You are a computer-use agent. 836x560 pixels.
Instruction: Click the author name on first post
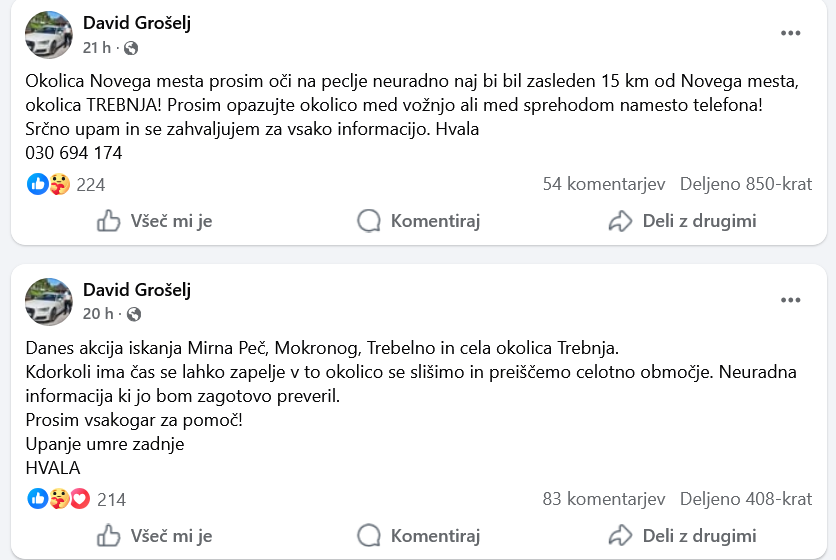click(x=136, y=23)
